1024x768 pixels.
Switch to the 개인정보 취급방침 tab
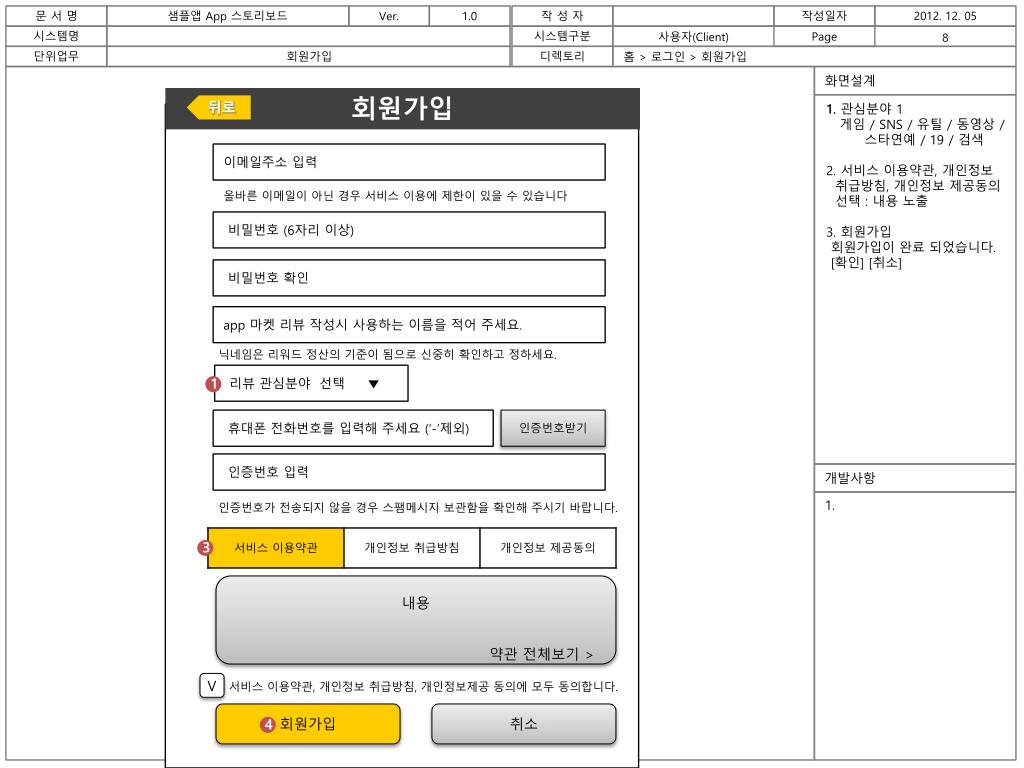(412, 548)
